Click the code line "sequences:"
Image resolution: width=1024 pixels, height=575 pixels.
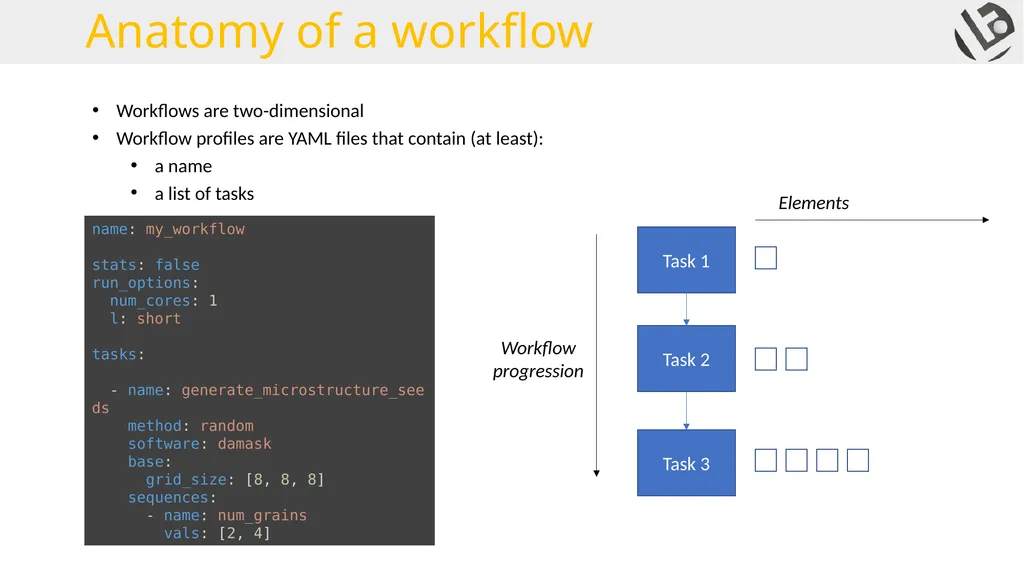(172, 497)
